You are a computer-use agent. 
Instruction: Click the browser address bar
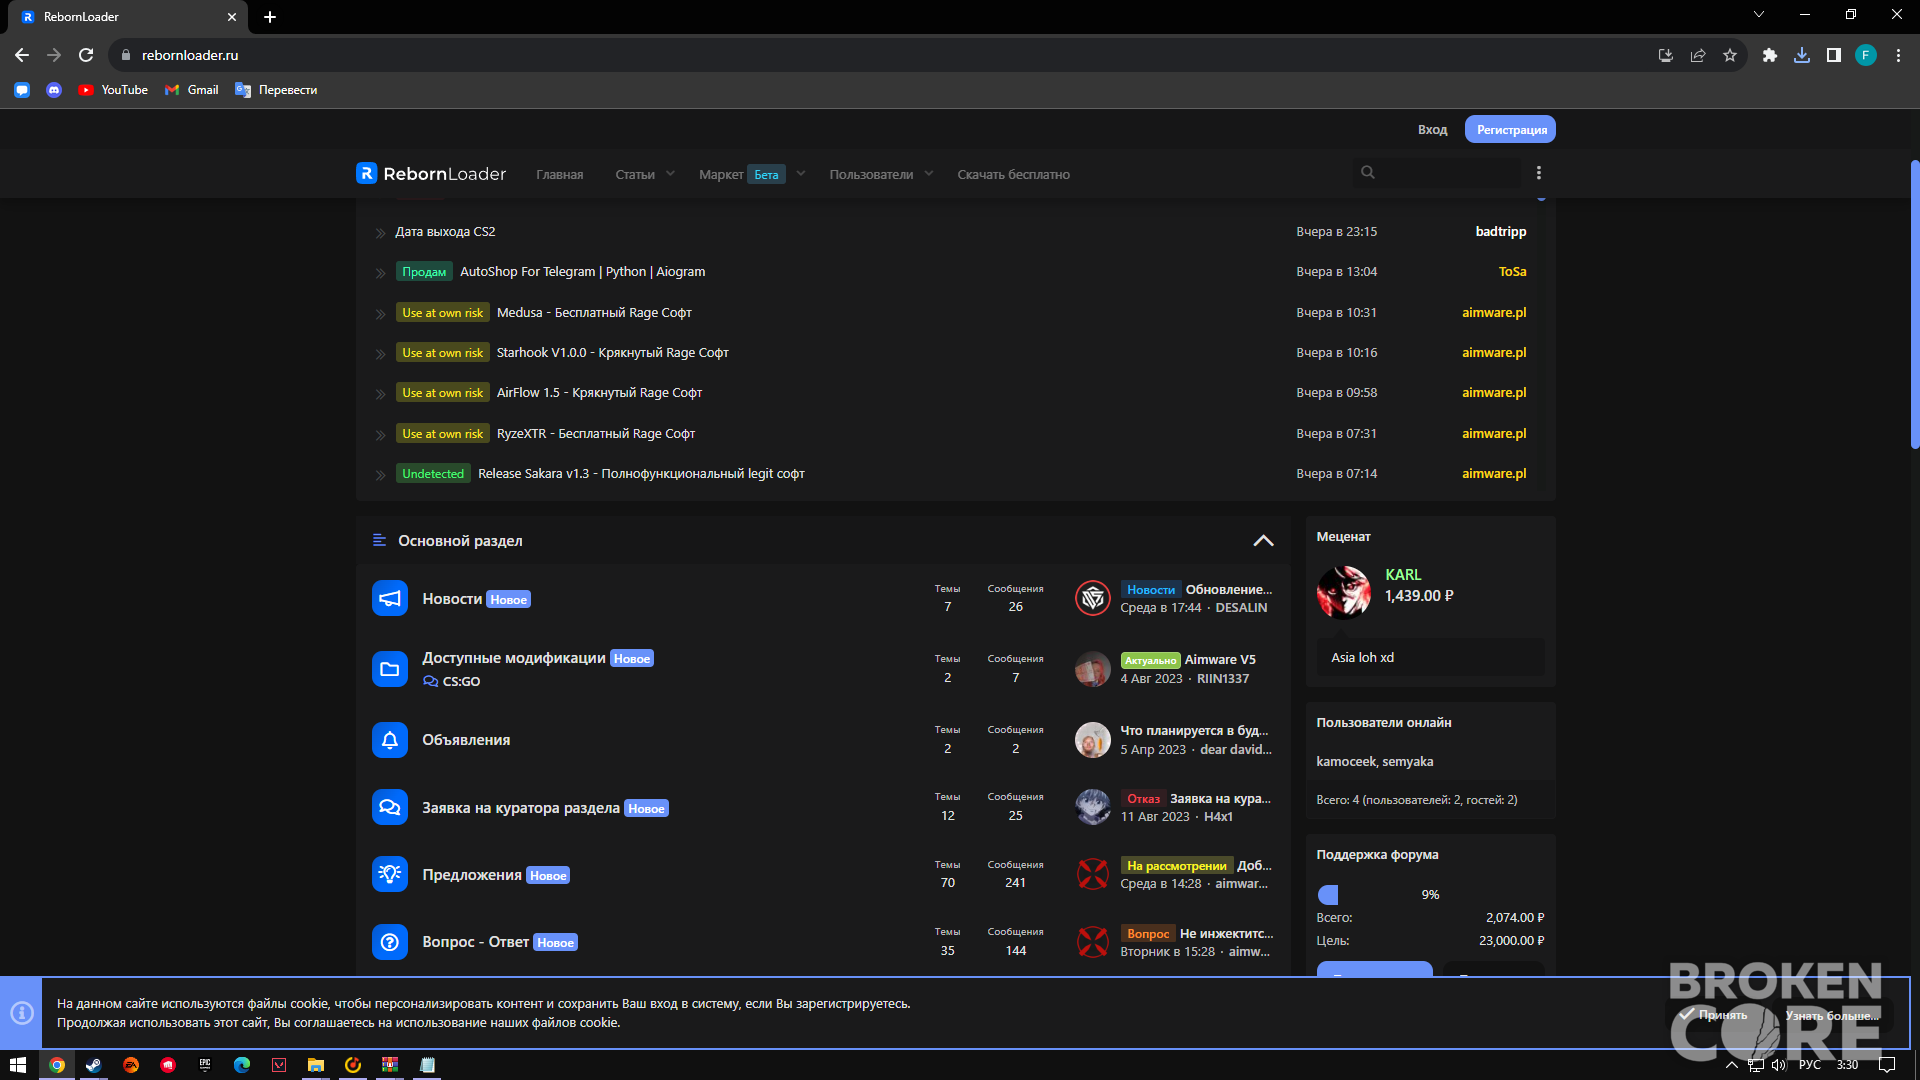[880, 55]
